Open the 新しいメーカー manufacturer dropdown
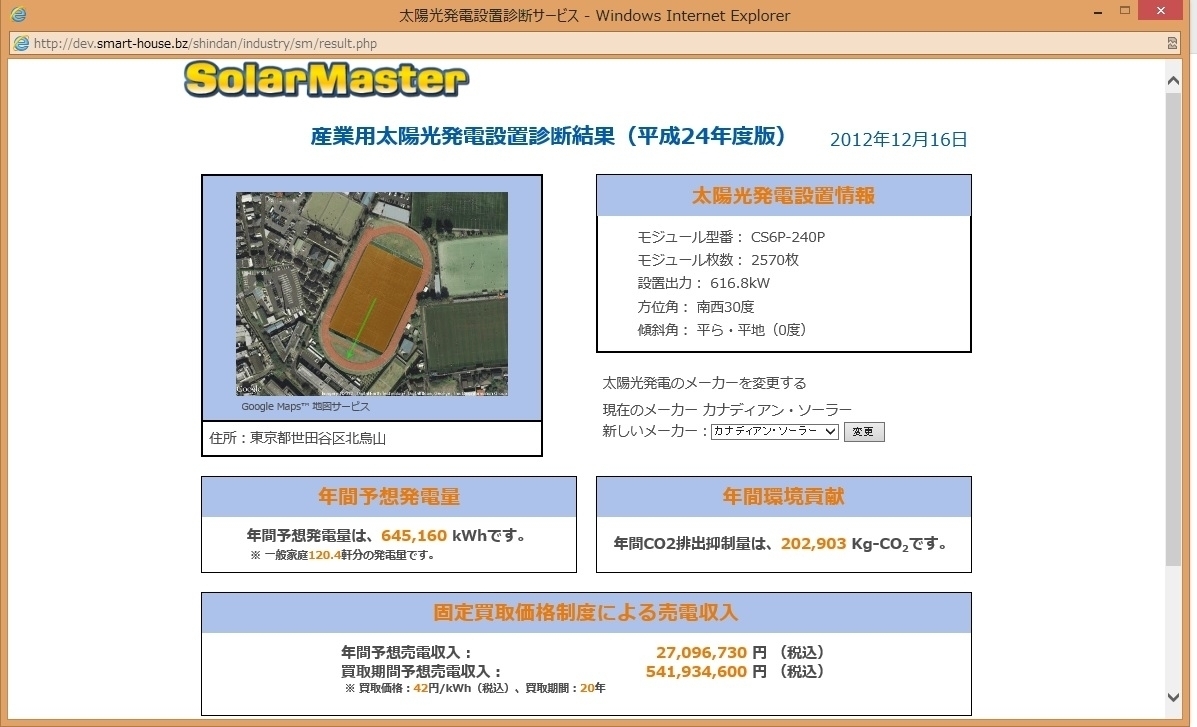This screenshot has width=1197, height=727. click(774, 432)
